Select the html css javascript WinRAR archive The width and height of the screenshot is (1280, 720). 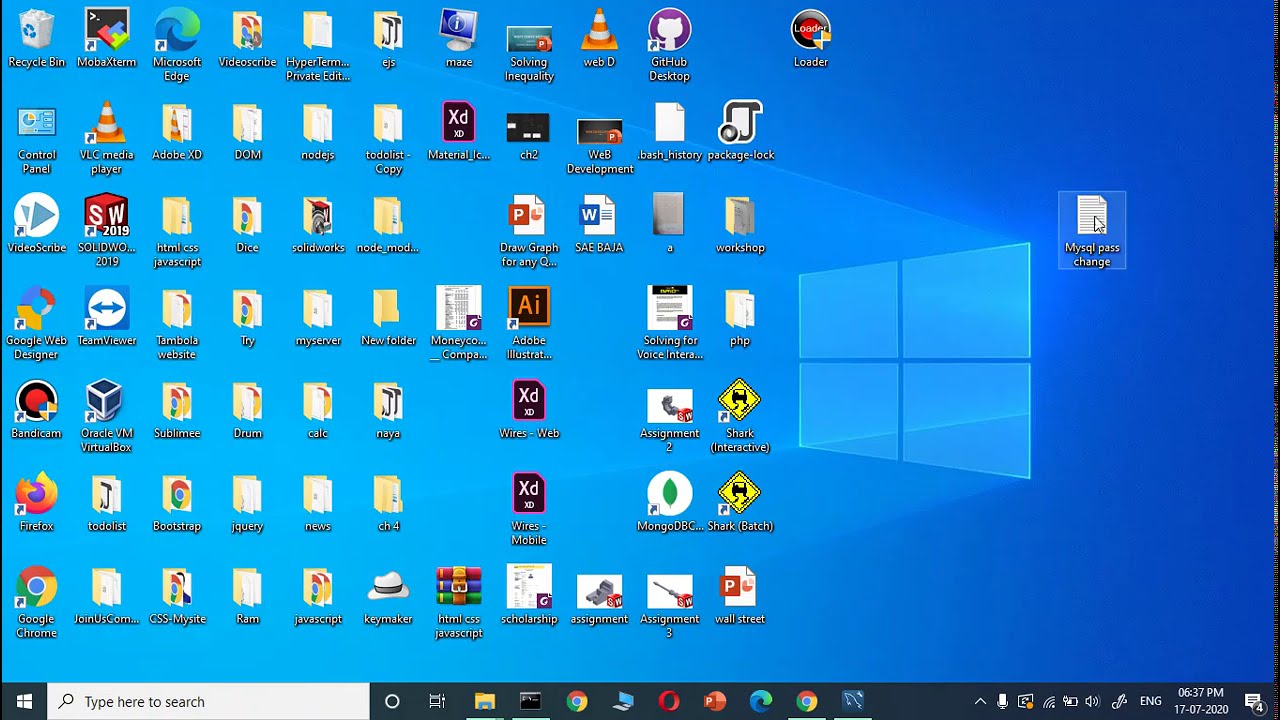[x=459, y=604]
